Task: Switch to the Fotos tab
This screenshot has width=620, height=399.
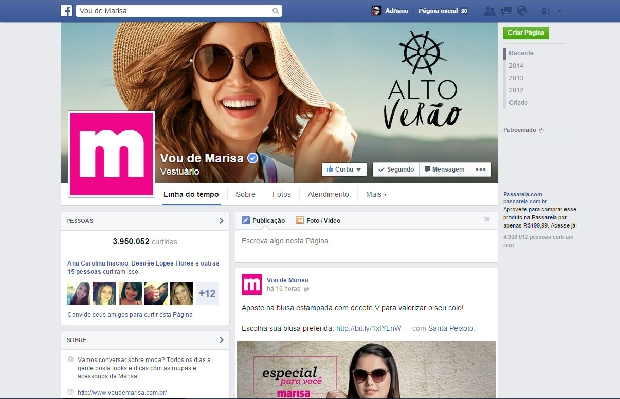Action: [282, 195]
